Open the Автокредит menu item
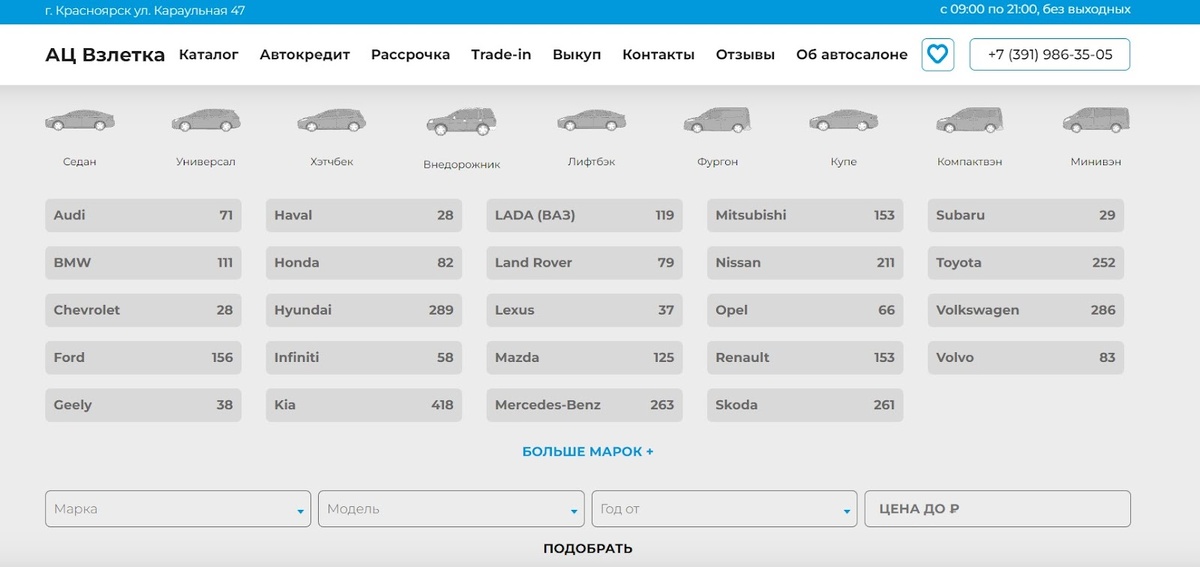The image size is (1200, 567). [305, 54]
